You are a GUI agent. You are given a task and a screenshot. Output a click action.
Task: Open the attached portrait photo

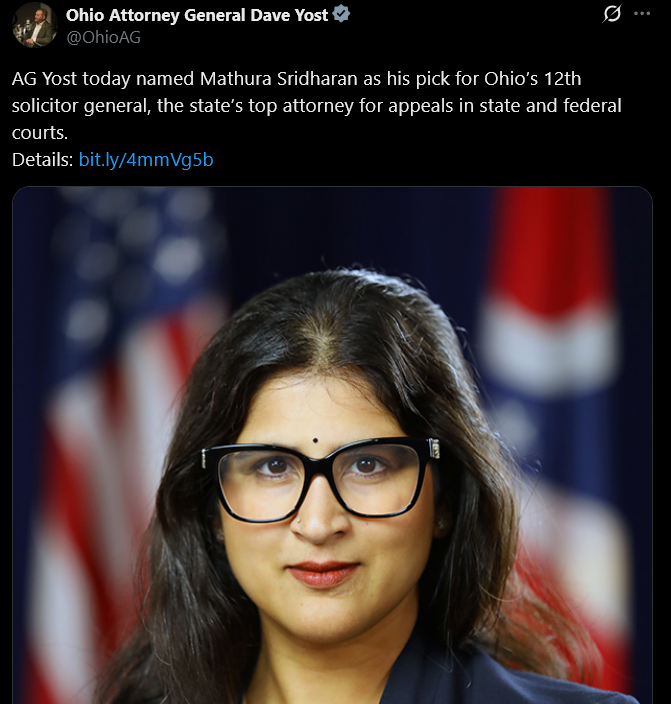[x=332, y=445]
